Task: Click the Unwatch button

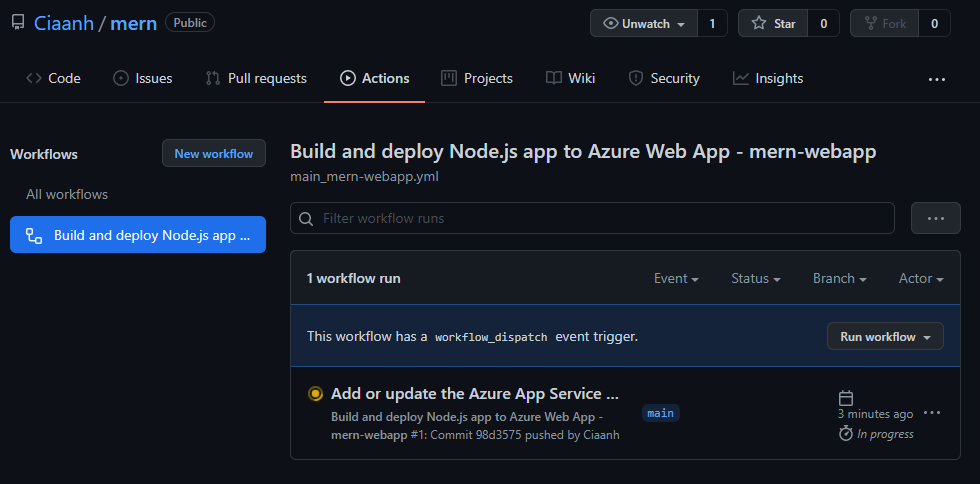Action: click(644, 24)
